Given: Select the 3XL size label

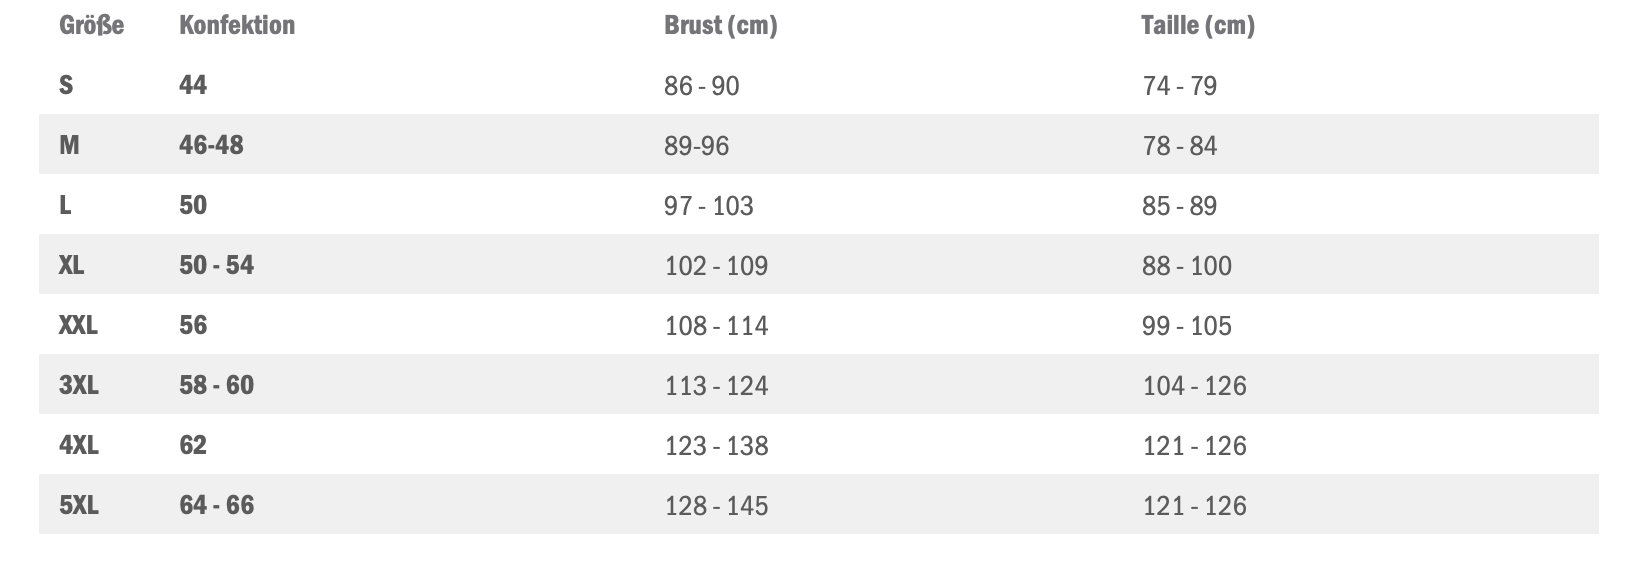Looking at the screenshot, I should 79,385.
